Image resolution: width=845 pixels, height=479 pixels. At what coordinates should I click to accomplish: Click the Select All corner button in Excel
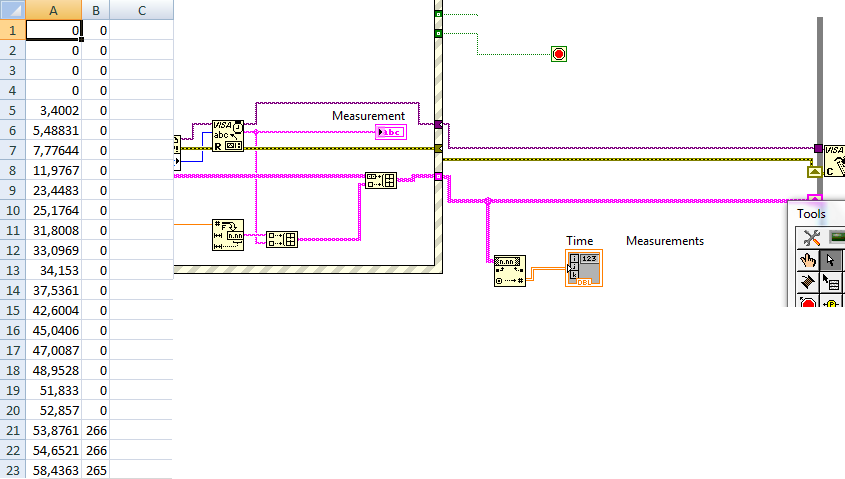[12, 10]
